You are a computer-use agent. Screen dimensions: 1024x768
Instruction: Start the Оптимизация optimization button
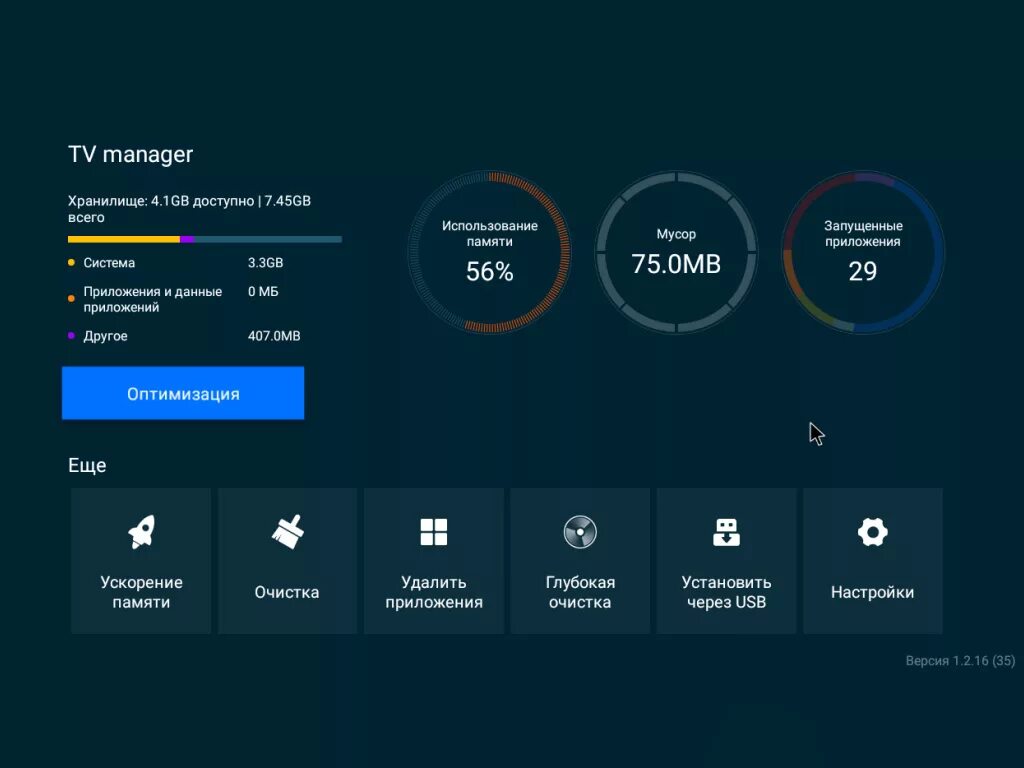[x=183, y=393]
